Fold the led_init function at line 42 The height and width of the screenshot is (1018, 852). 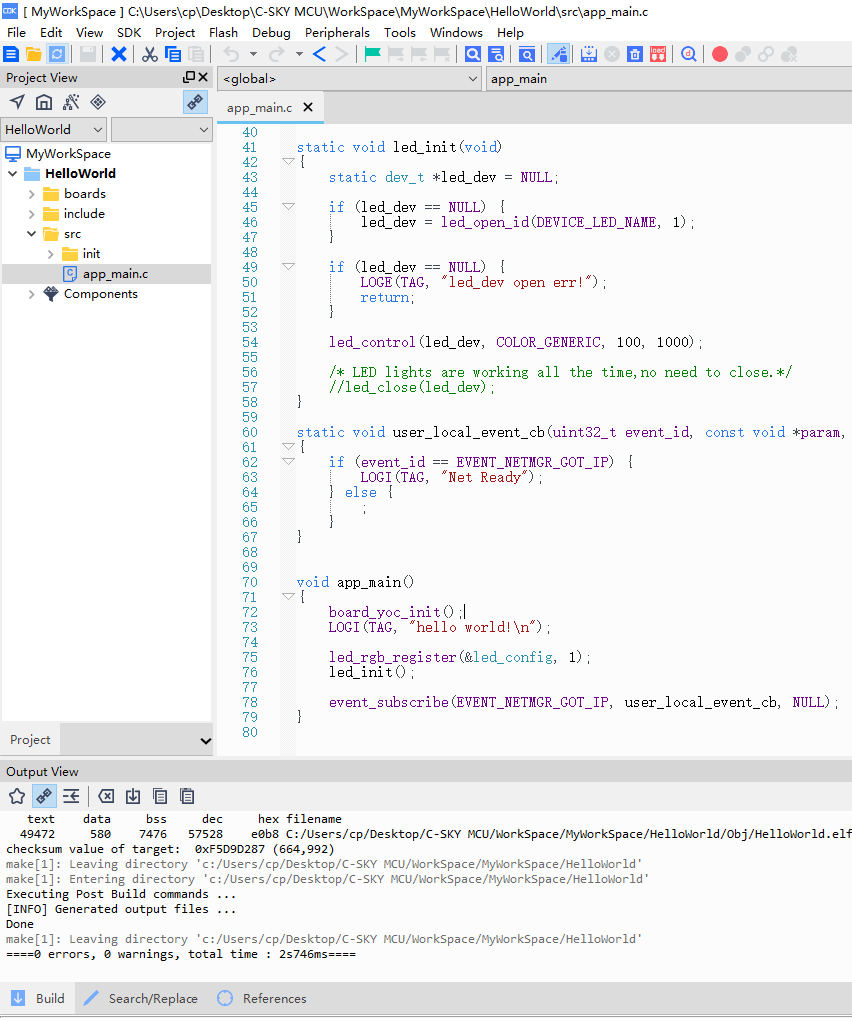coord(289,161)
